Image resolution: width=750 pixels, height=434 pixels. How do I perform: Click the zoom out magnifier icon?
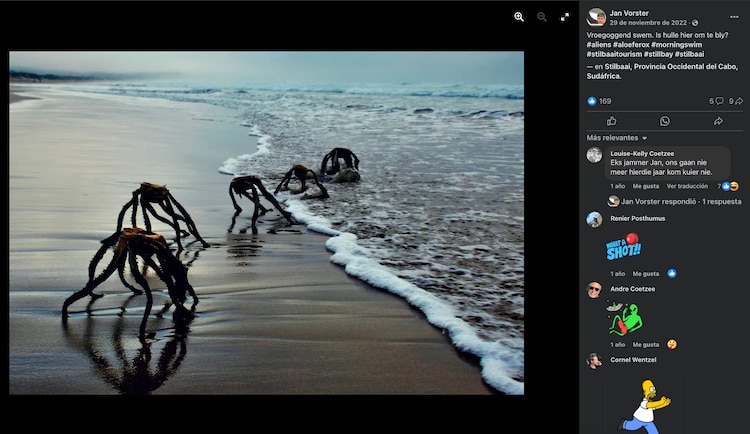pos(542,17)
